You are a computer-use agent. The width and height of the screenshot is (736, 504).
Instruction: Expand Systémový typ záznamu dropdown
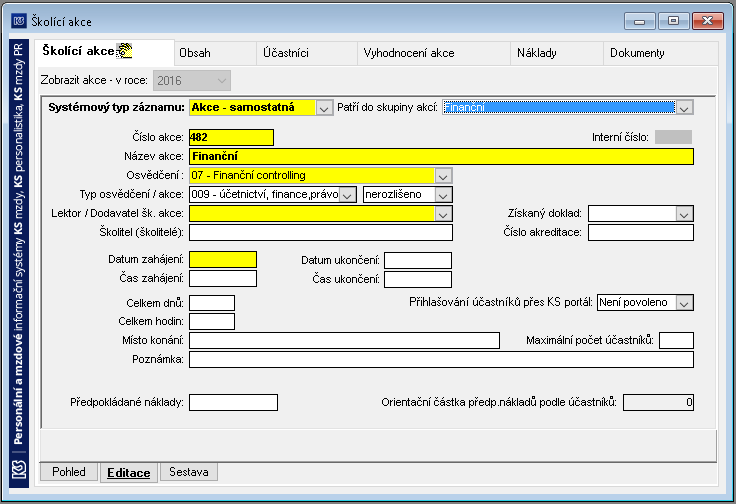pos(323,108)
